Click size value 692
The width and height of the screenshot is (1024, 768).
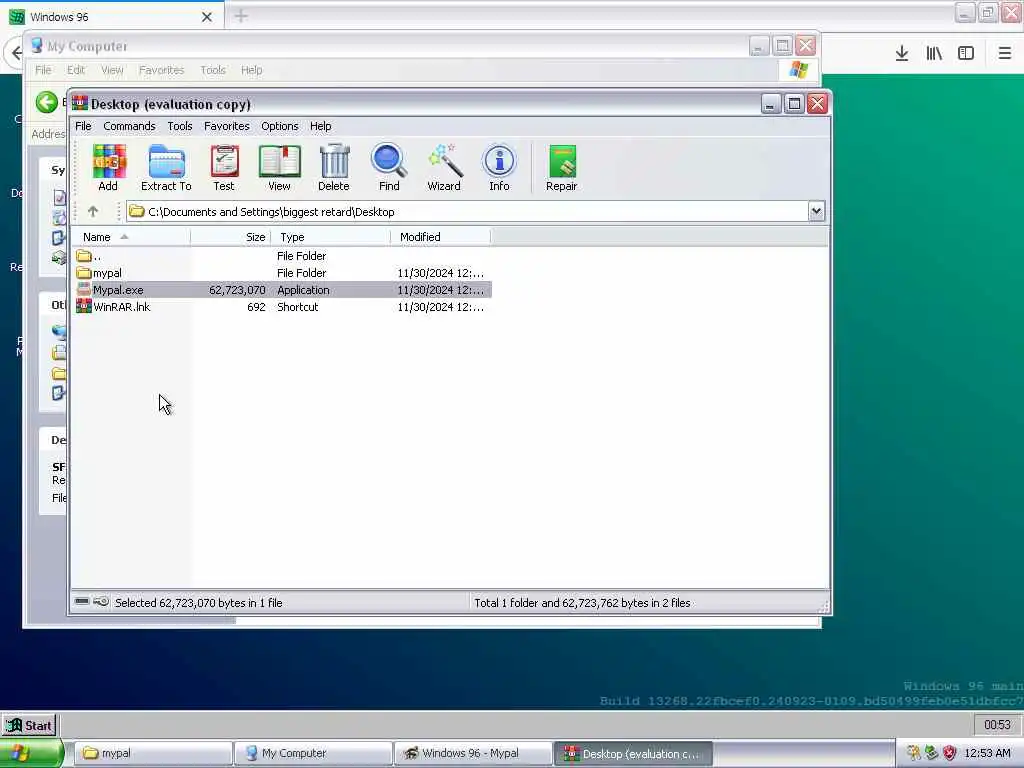pos(256,306)
